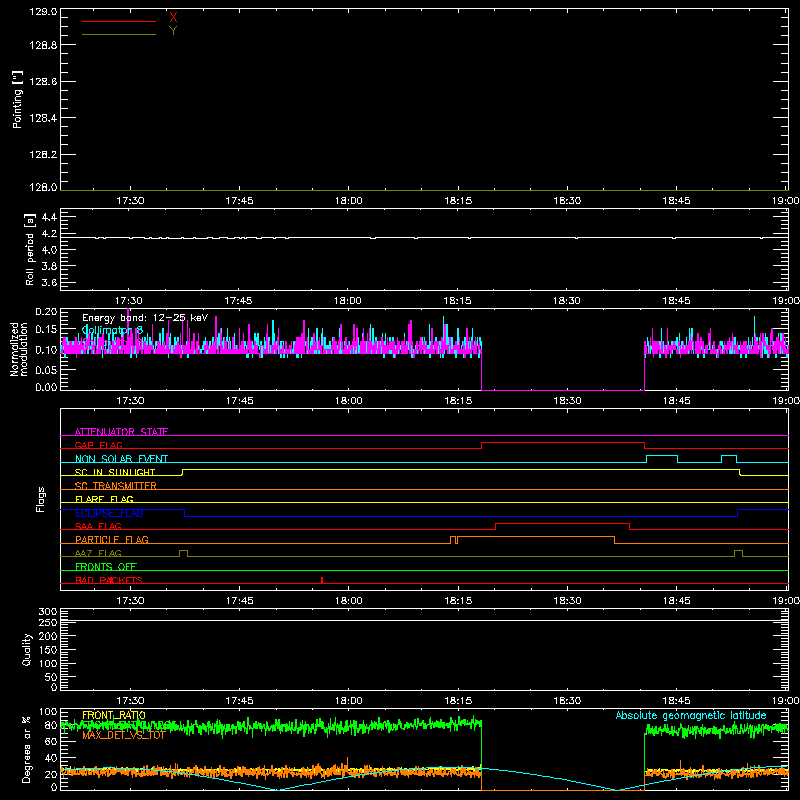Click the first AAZ_FLAG pulse near 17:37
The image size is (800, 800).
click(183, 551)
